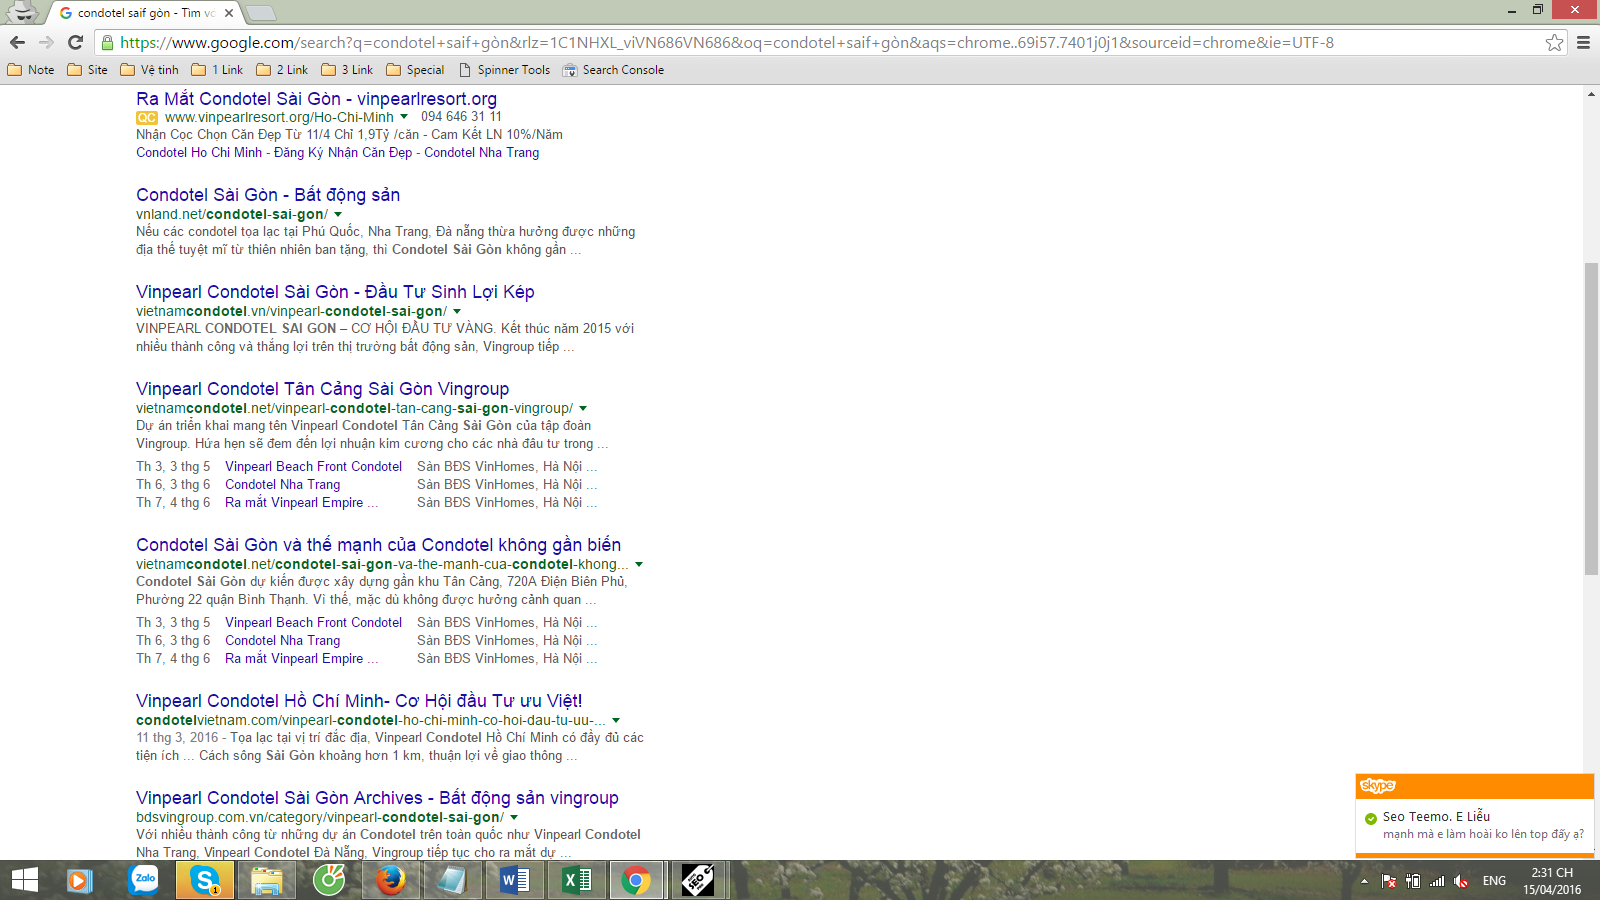The image size is (1600, 900).
Task: Close the 'condotel saif gòn' tab
Action: (229, 13)
